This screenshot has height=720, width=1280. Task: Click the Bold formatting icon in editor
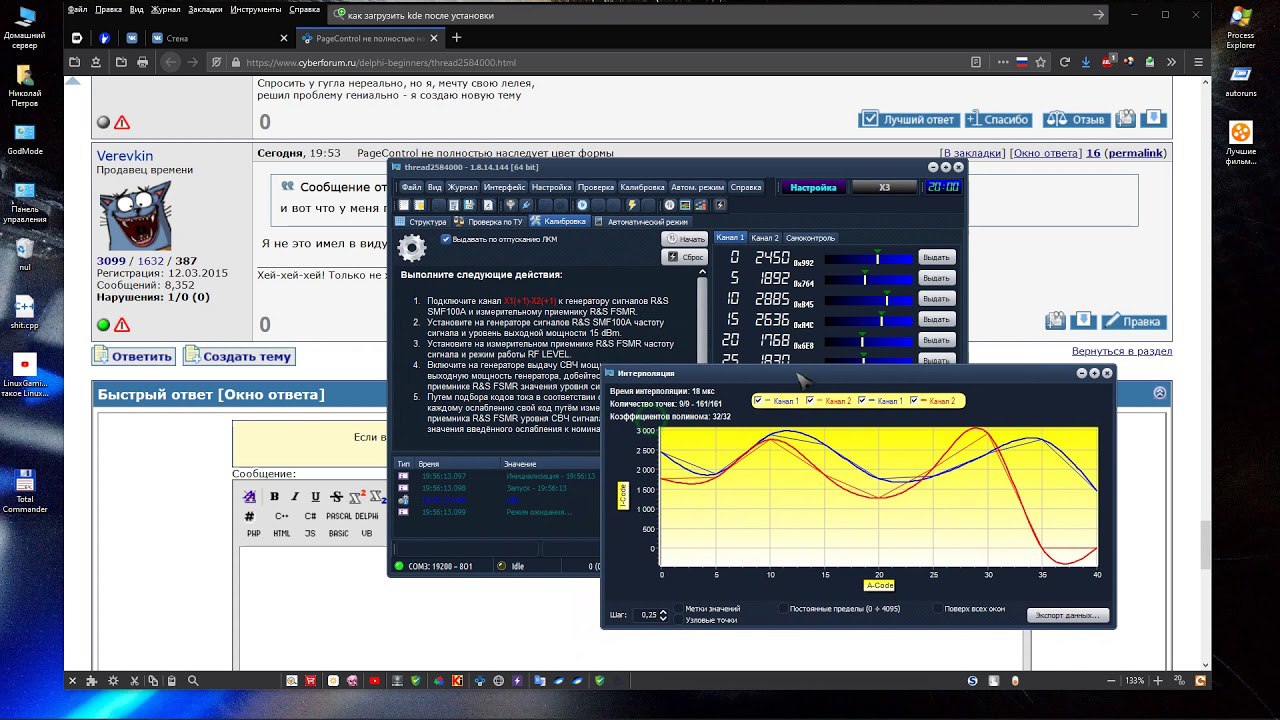(x=274, y=497)
